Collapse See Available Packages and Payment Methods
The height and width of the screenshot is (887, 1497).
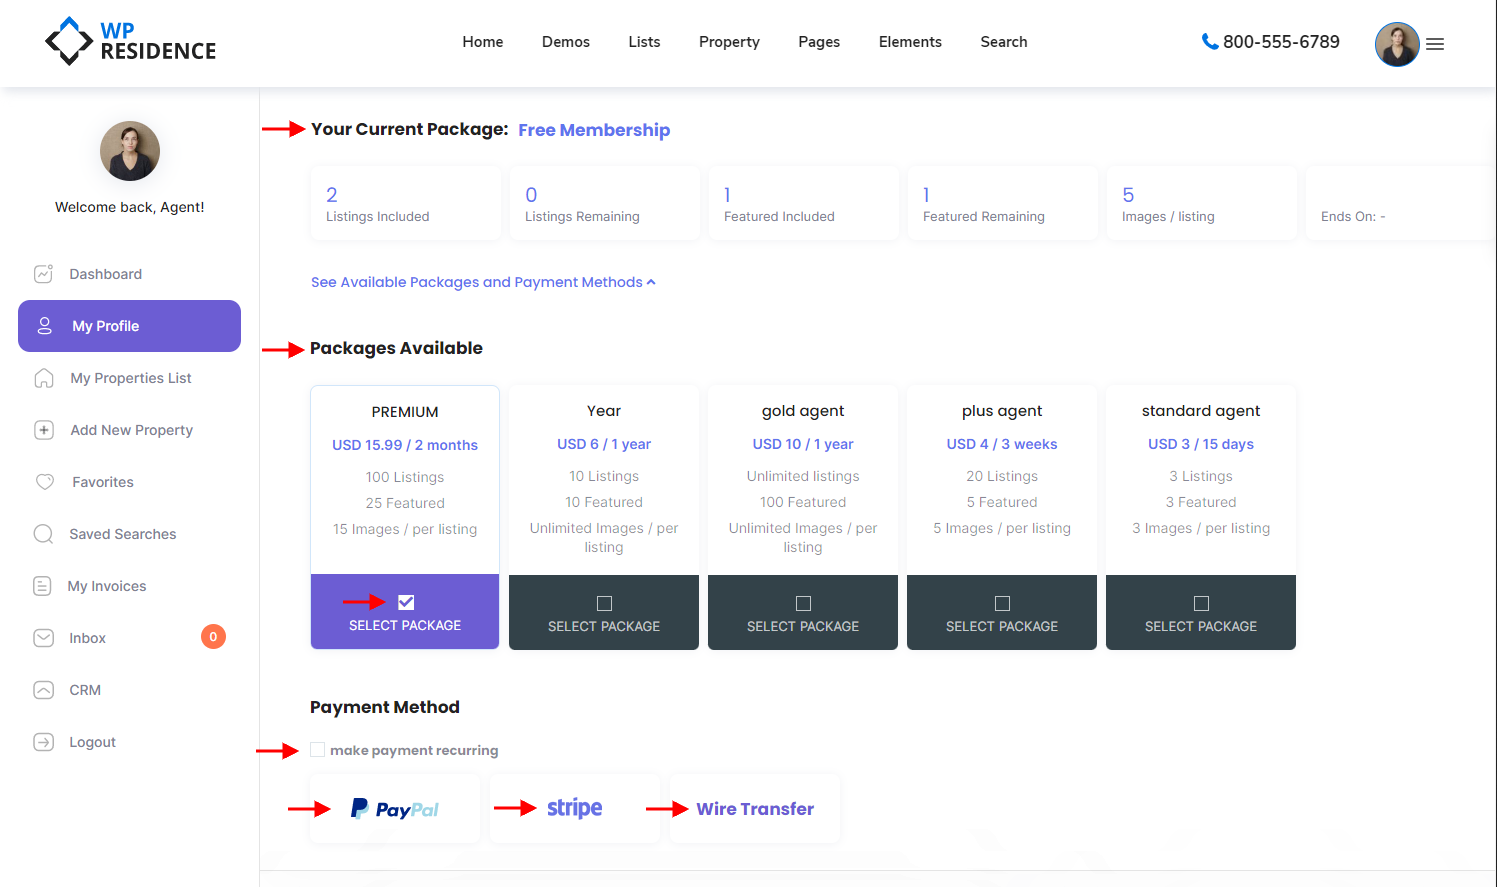(483, 282)
